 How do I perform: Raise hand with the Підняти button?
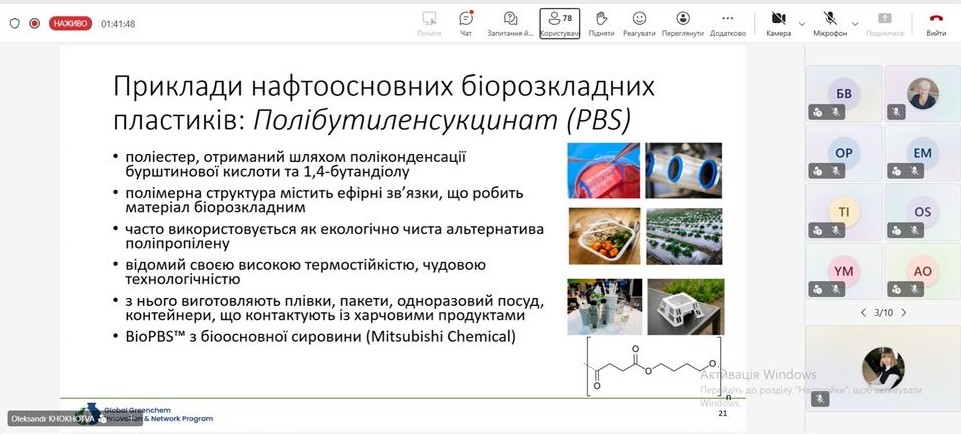click(601, 23)
